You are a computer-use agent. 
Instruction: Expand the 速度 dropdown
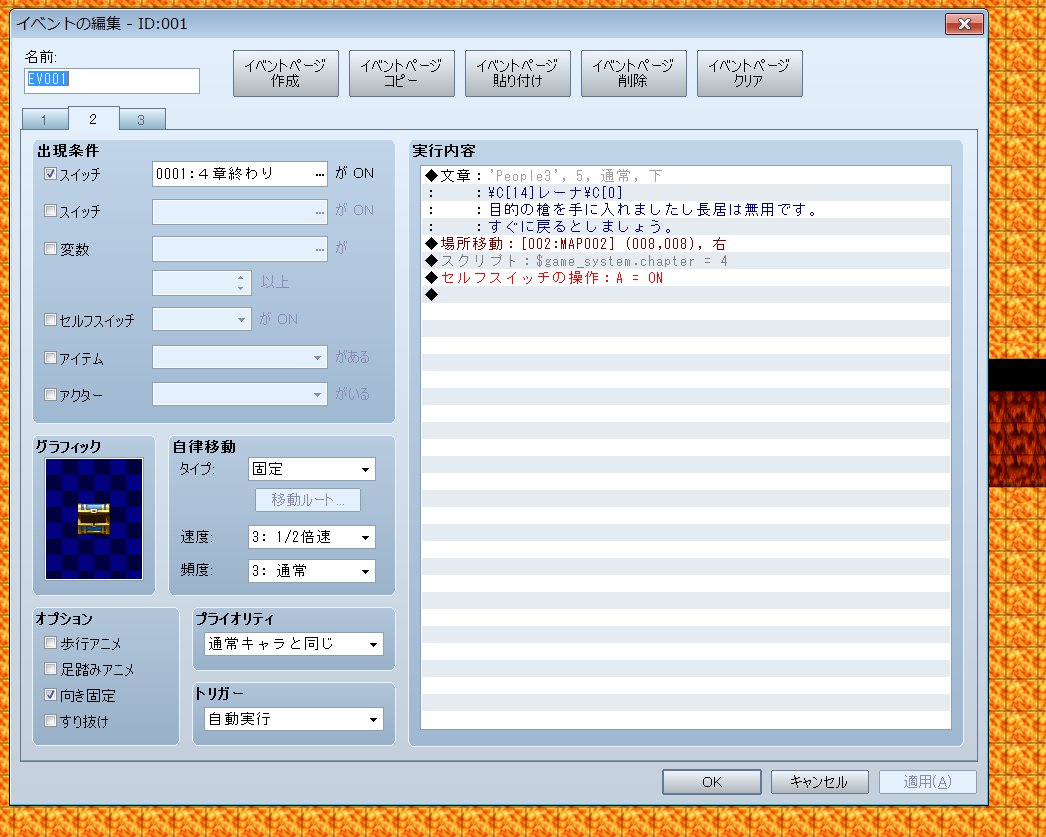311,537
